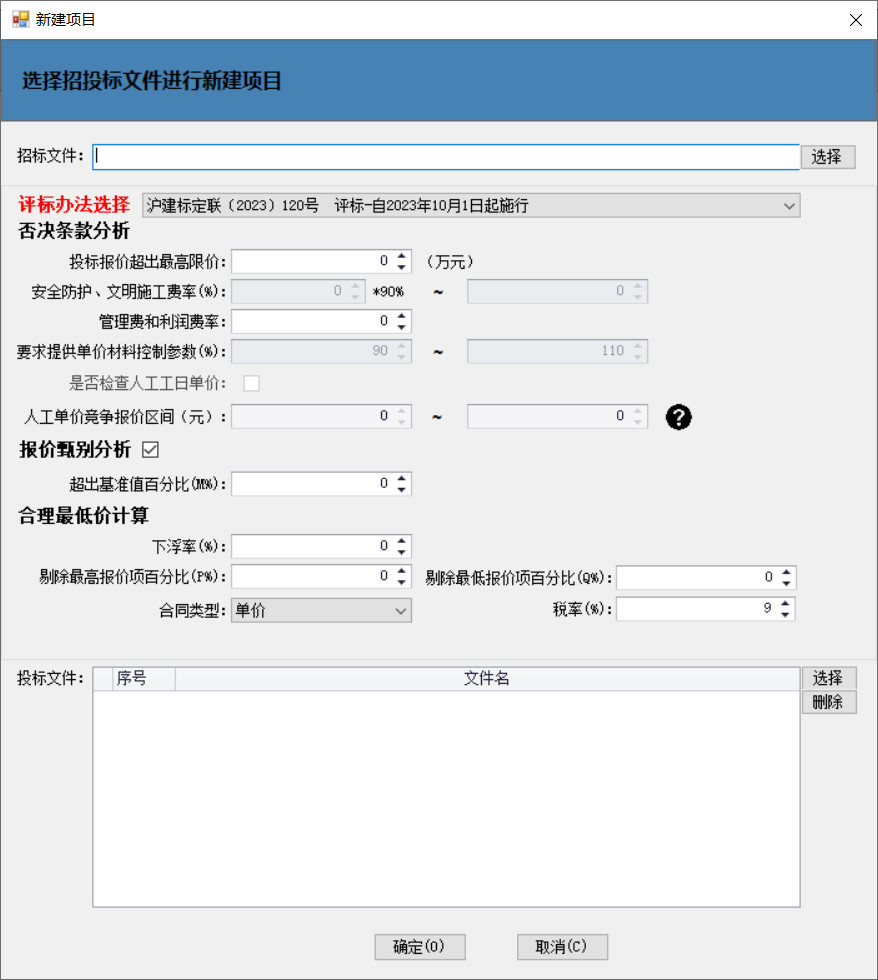This screenshot has width=878, height=980.
Task: Toggle the 报价甄别分析 checkbox
Action: tap(151, 450)
